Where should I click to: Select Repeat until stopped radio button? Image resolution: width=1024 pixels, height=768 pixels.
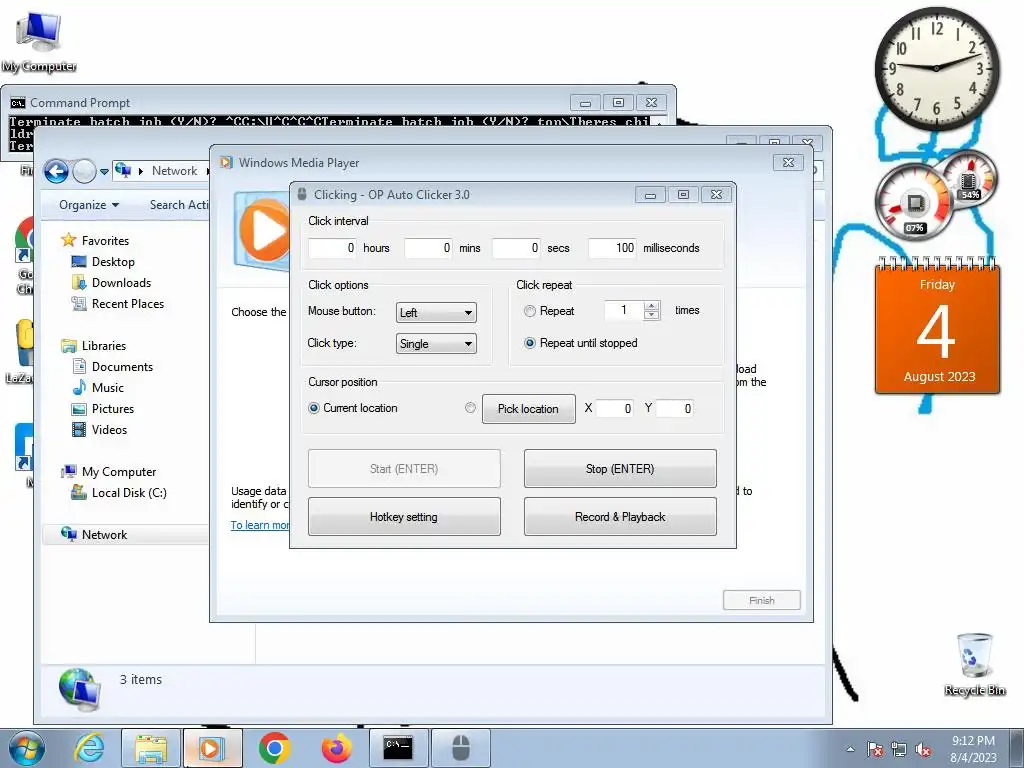click(x=530, y=343)
